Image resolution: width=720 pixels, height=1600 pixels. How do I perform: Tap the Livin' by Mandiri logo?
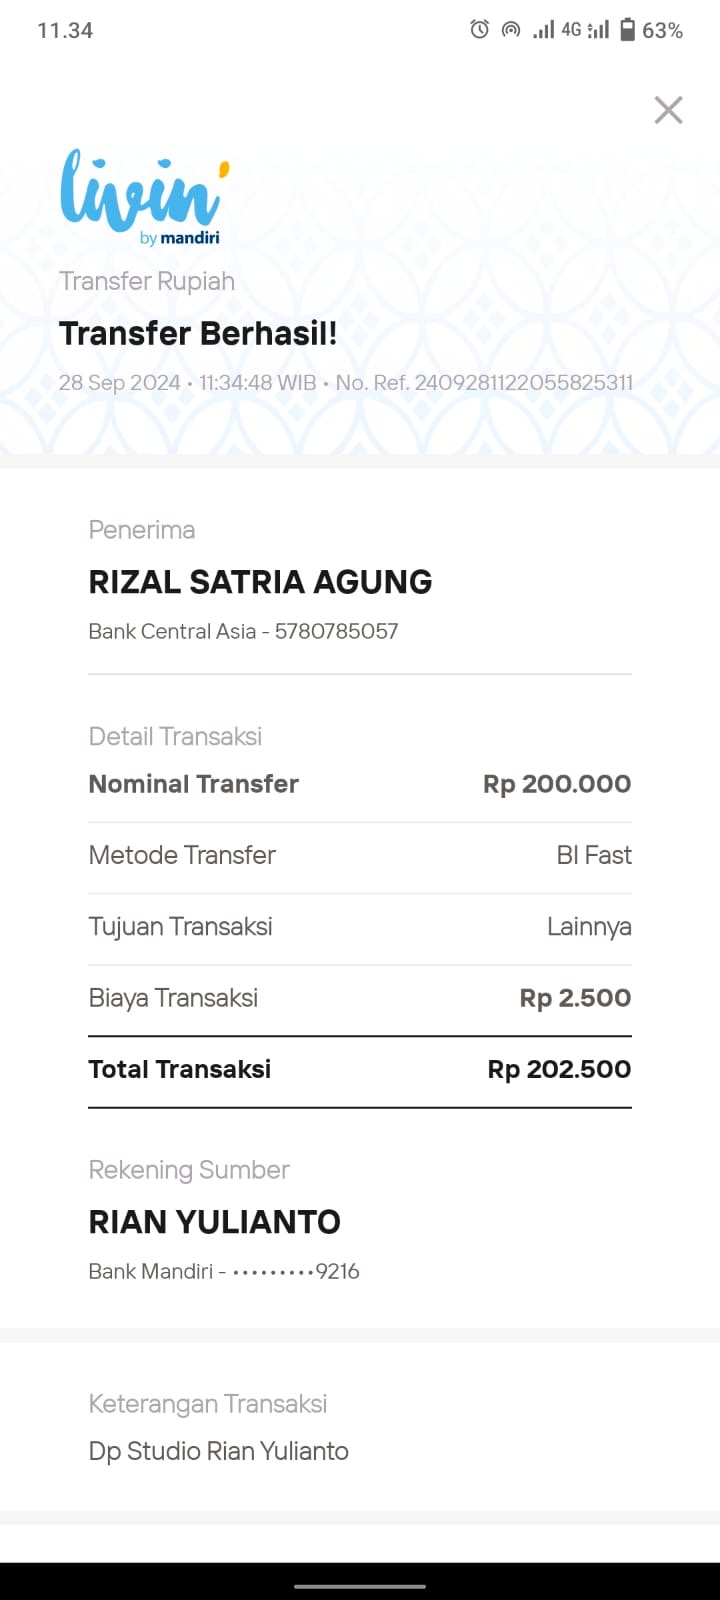(x=144, y=197)
